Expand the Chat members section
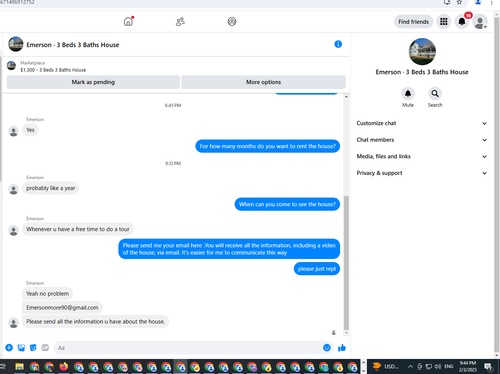This screenshot has width=500, height=374. [422, 140]
